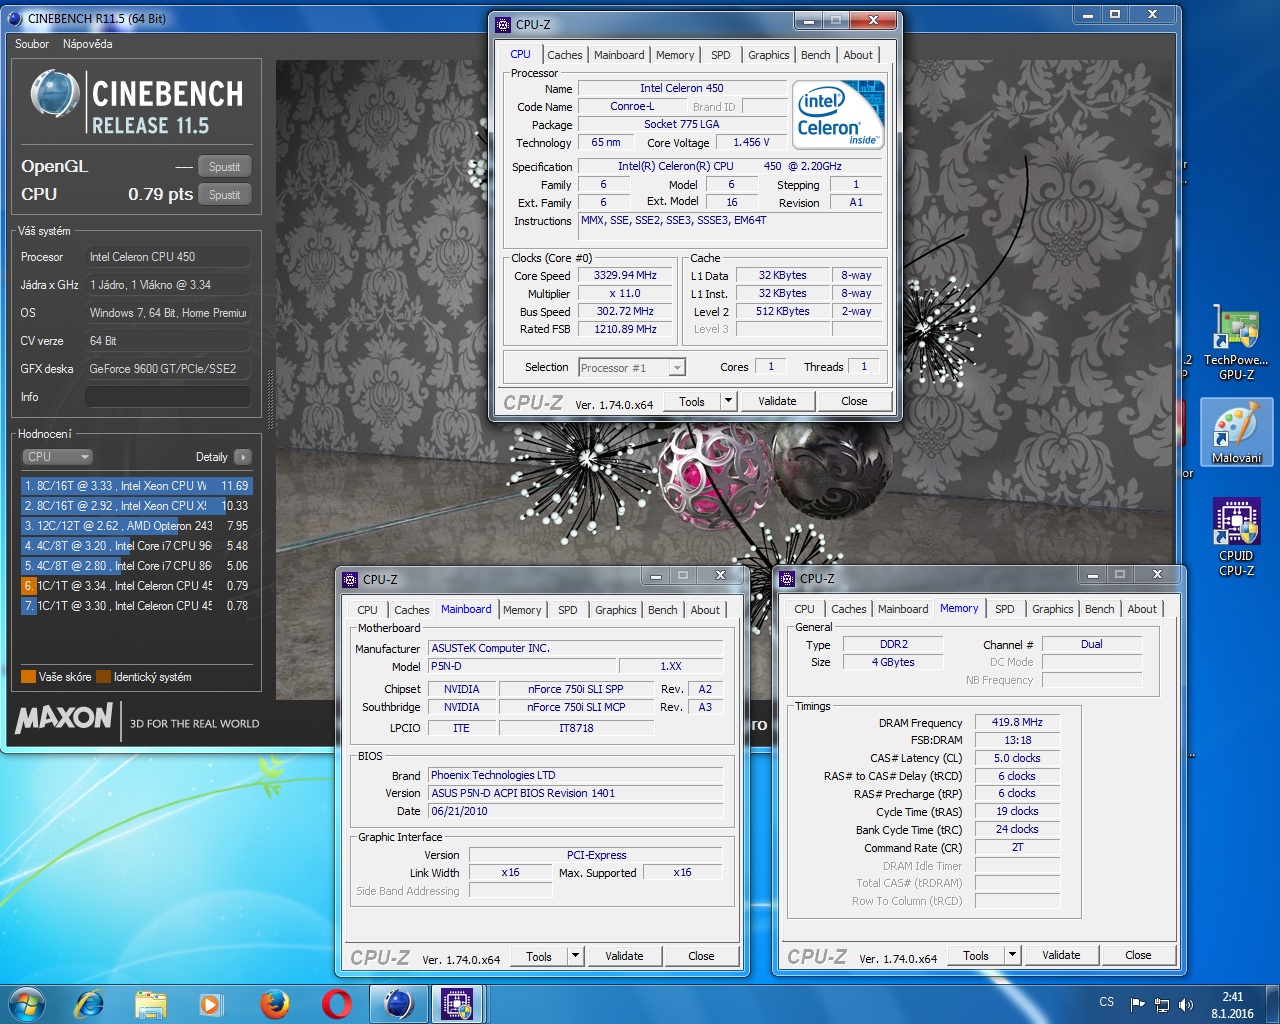Click the Intel Celeron inside logo
Screen dimensions: 1280x1024
[839, 114]
